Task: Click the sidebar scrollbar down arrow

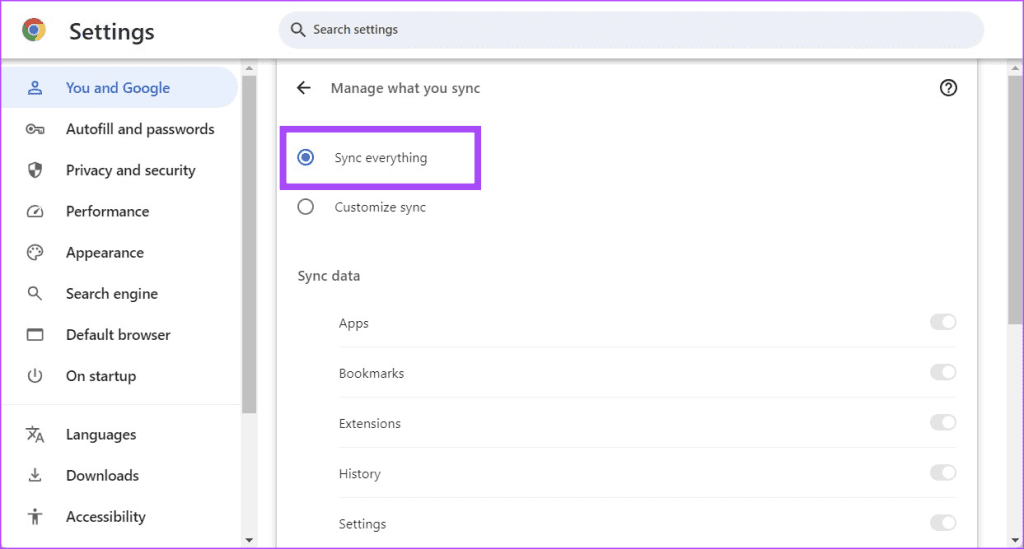Action: click(x=249, y=540)
